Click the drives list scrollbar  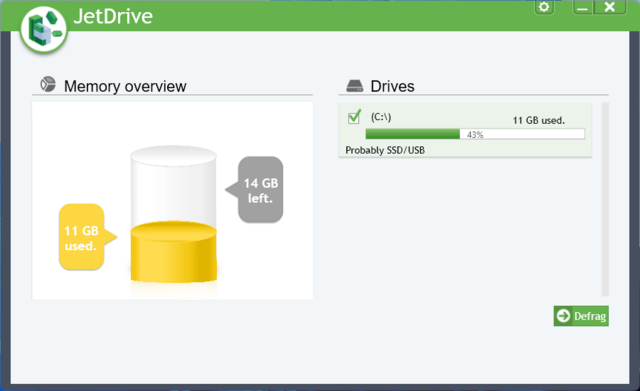click(x=605, y=200)
